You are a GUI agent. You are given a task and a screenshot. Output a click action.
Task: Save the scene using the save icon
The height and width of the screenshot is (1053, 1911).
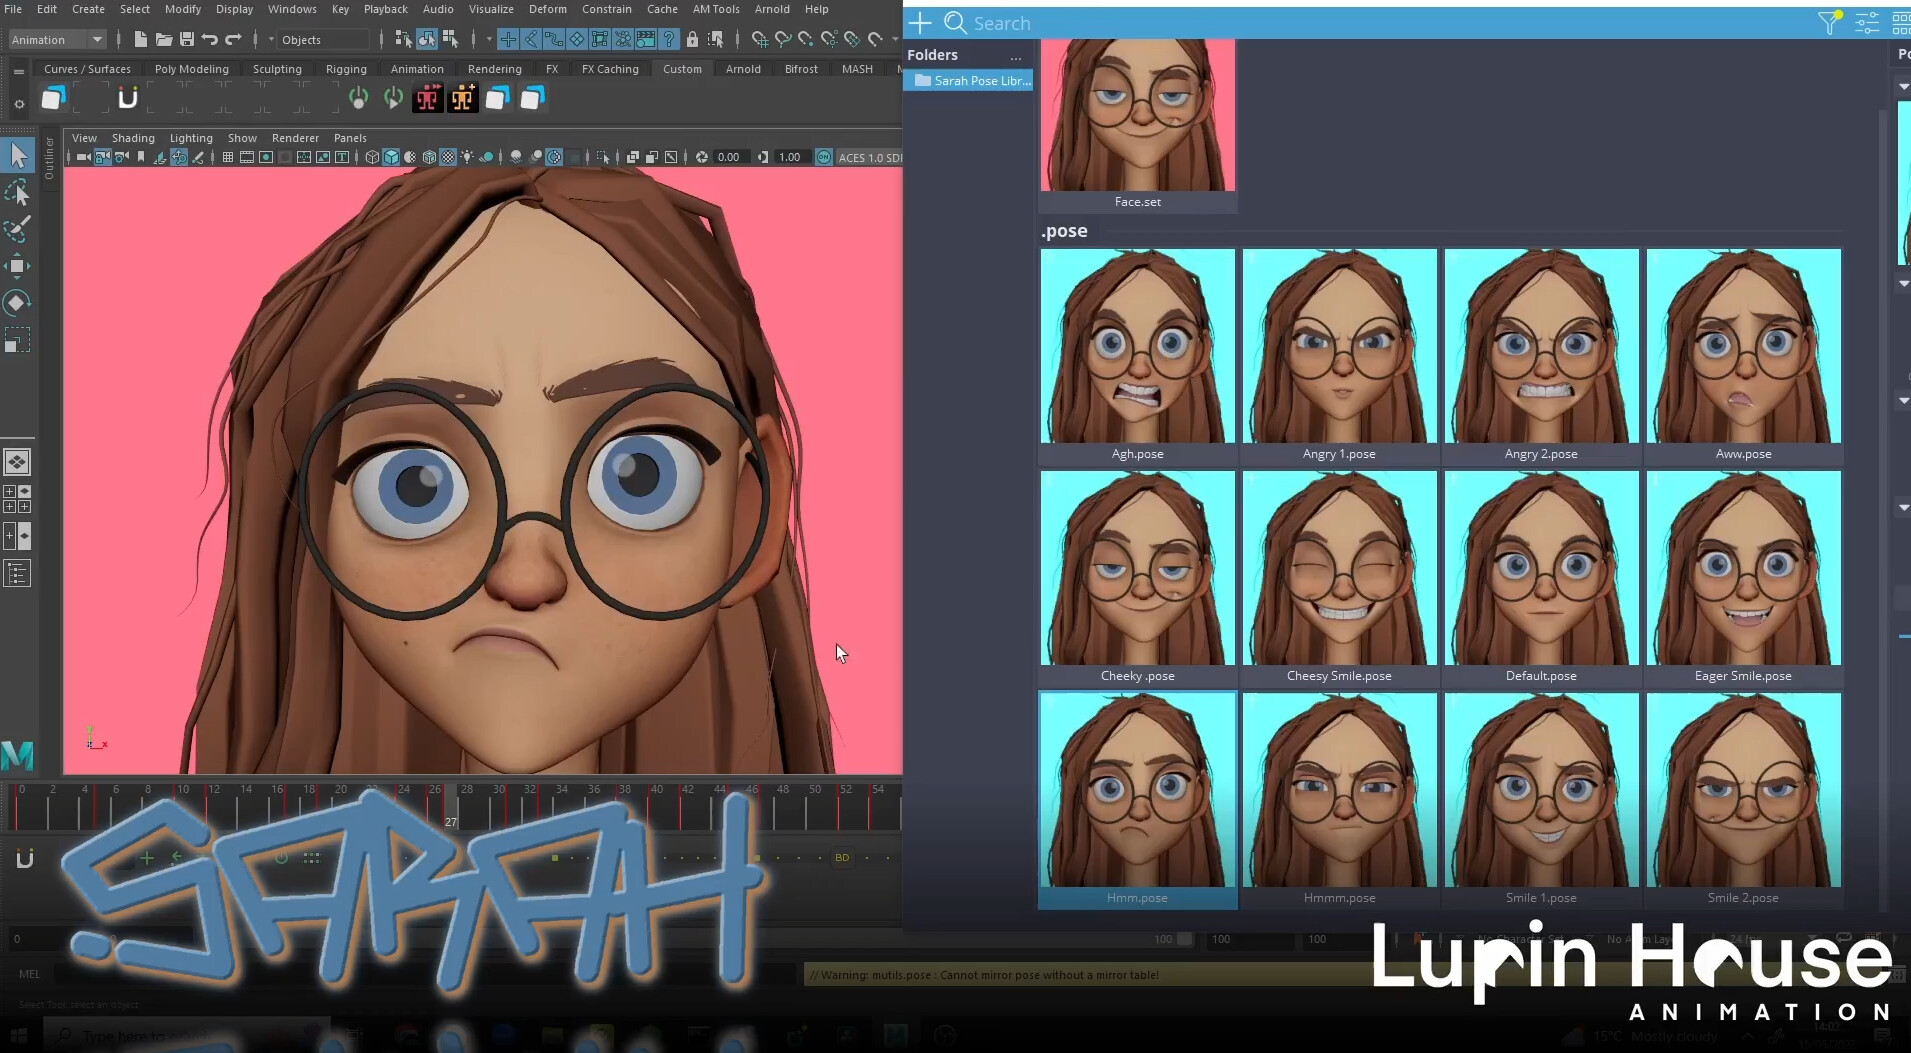click(188, 39)
